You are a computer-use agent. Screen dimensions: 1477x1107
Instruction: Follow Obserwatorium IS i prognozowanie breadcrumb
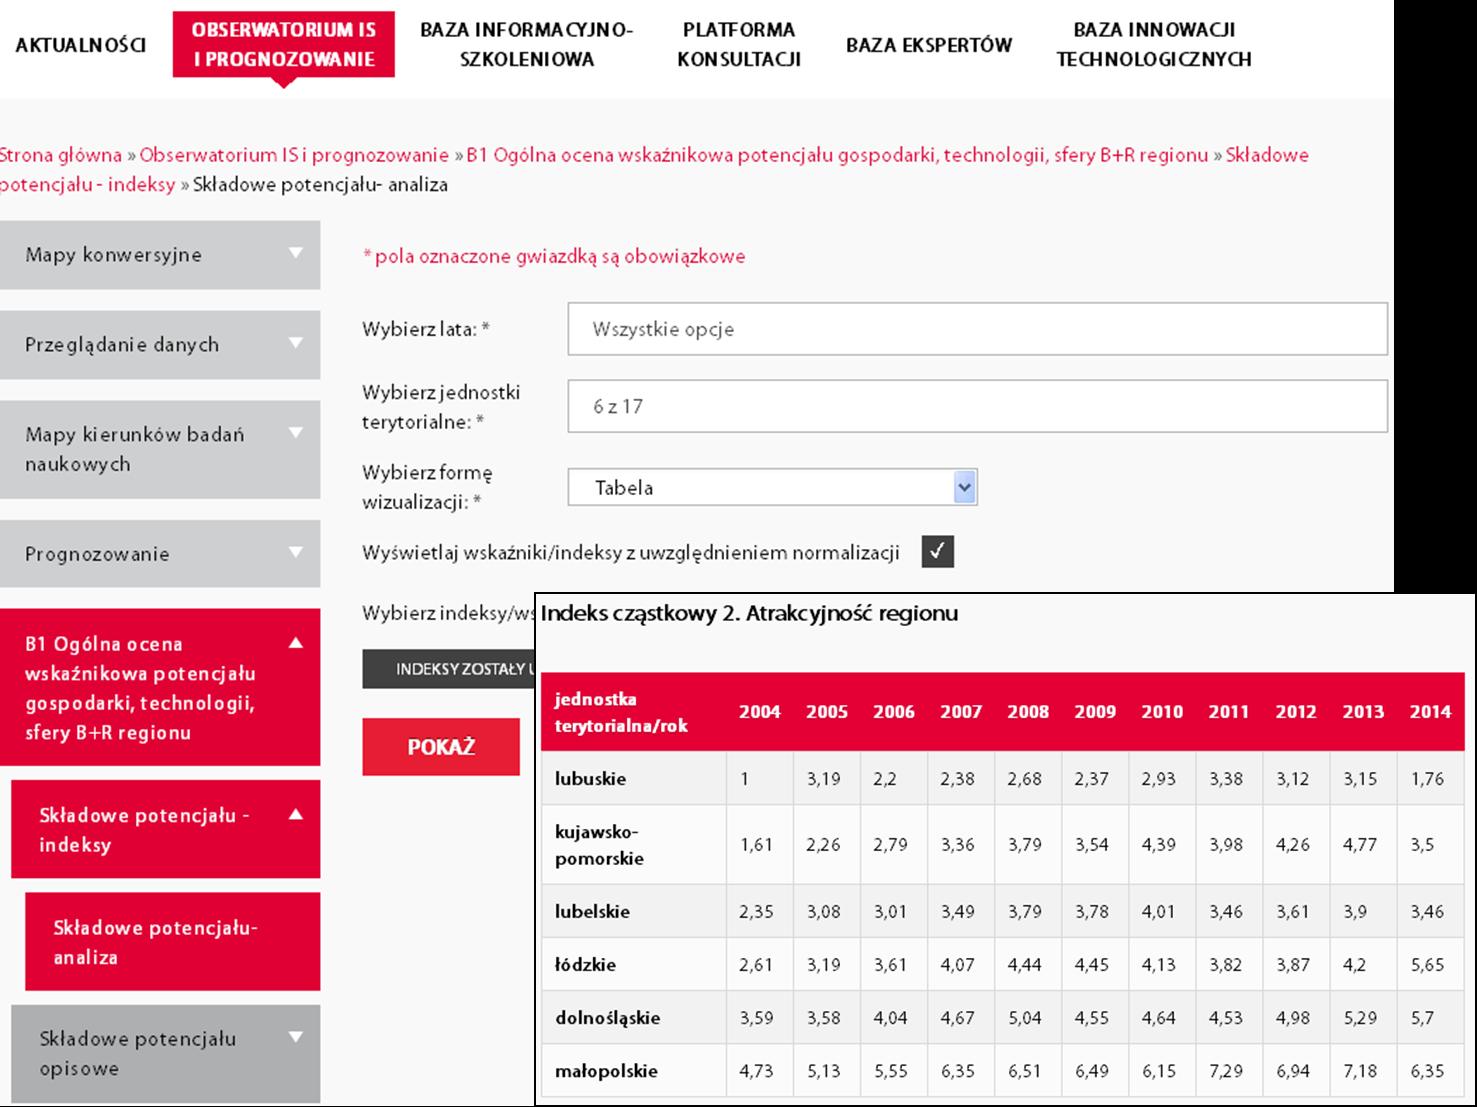pyautogui.click(x=294, y=155)
